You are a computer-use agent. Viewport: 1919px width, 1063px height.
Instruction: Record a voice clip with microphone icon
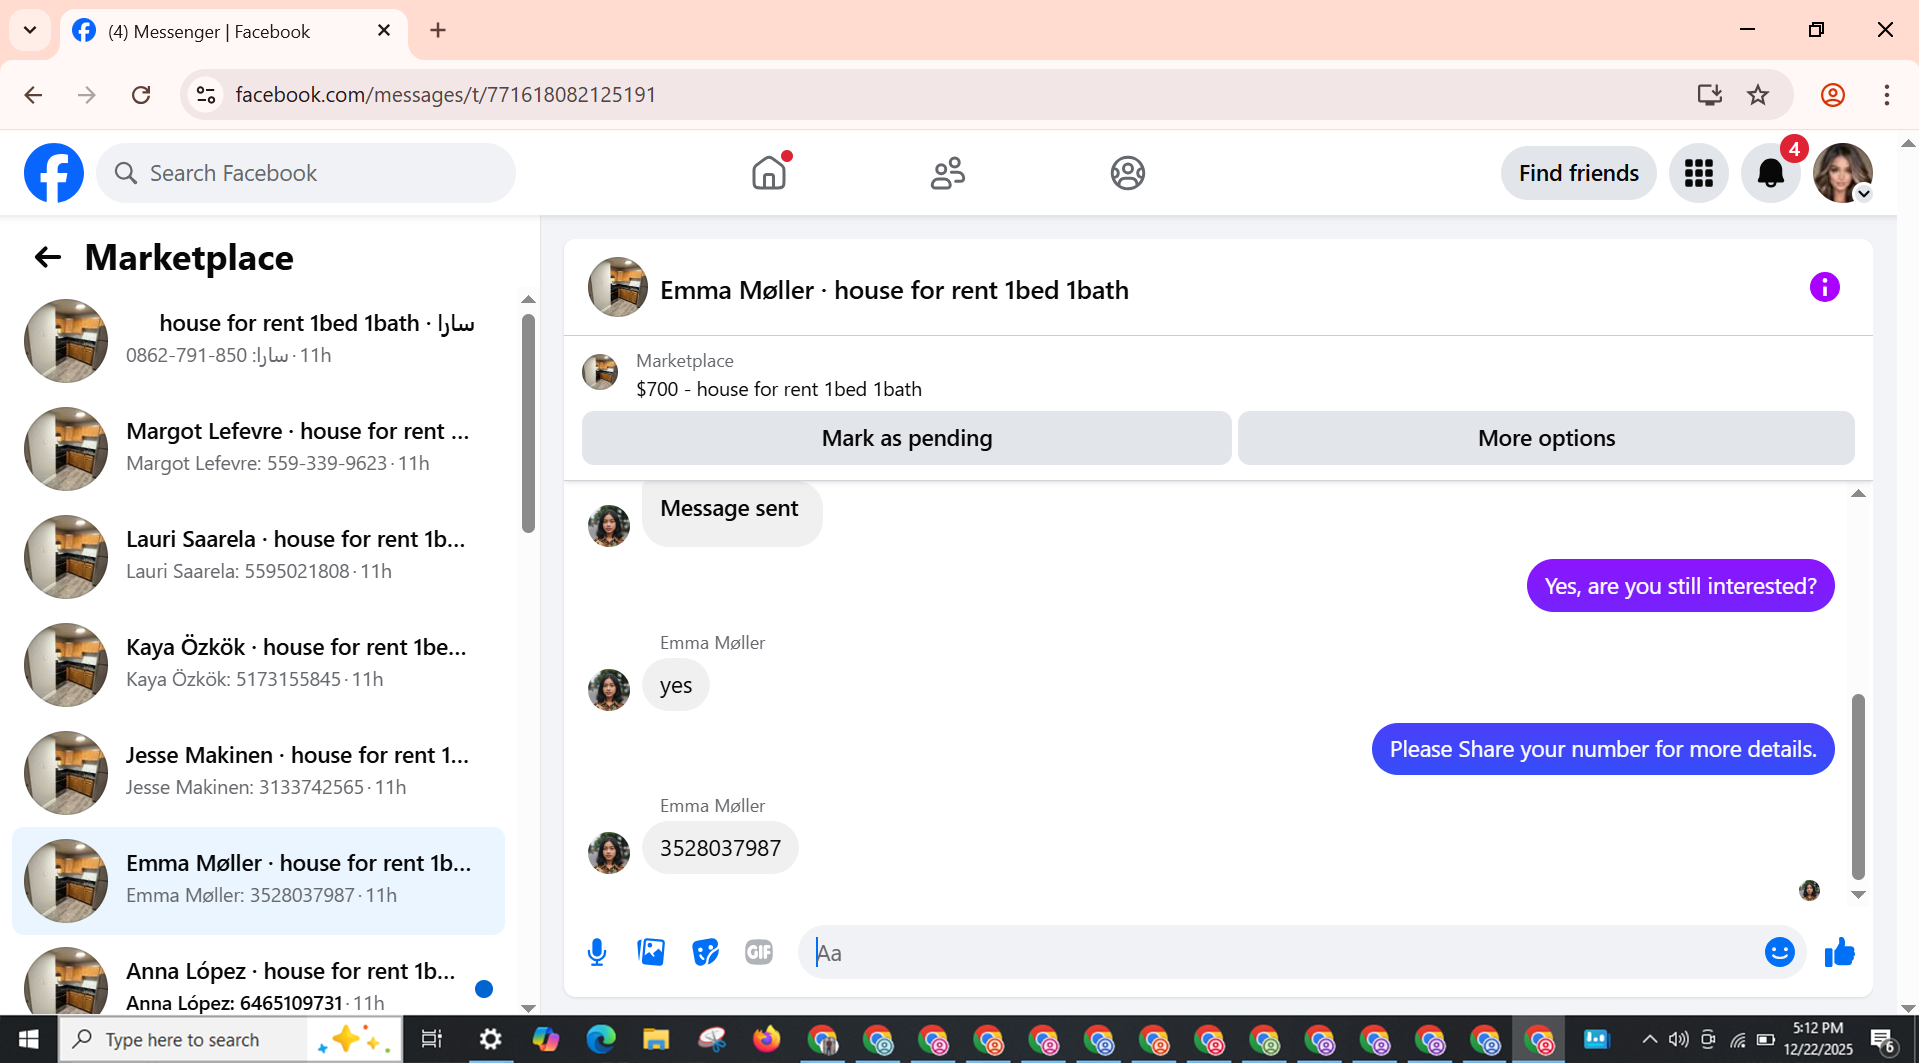(x=597, y=952)
